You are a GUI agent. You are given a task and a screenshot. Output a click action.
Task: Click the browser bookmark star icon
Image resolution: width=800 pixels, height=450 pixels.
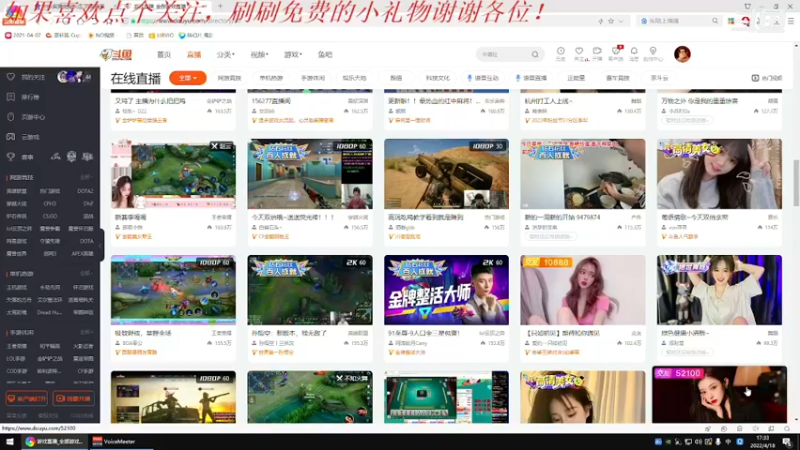point(611,21)
